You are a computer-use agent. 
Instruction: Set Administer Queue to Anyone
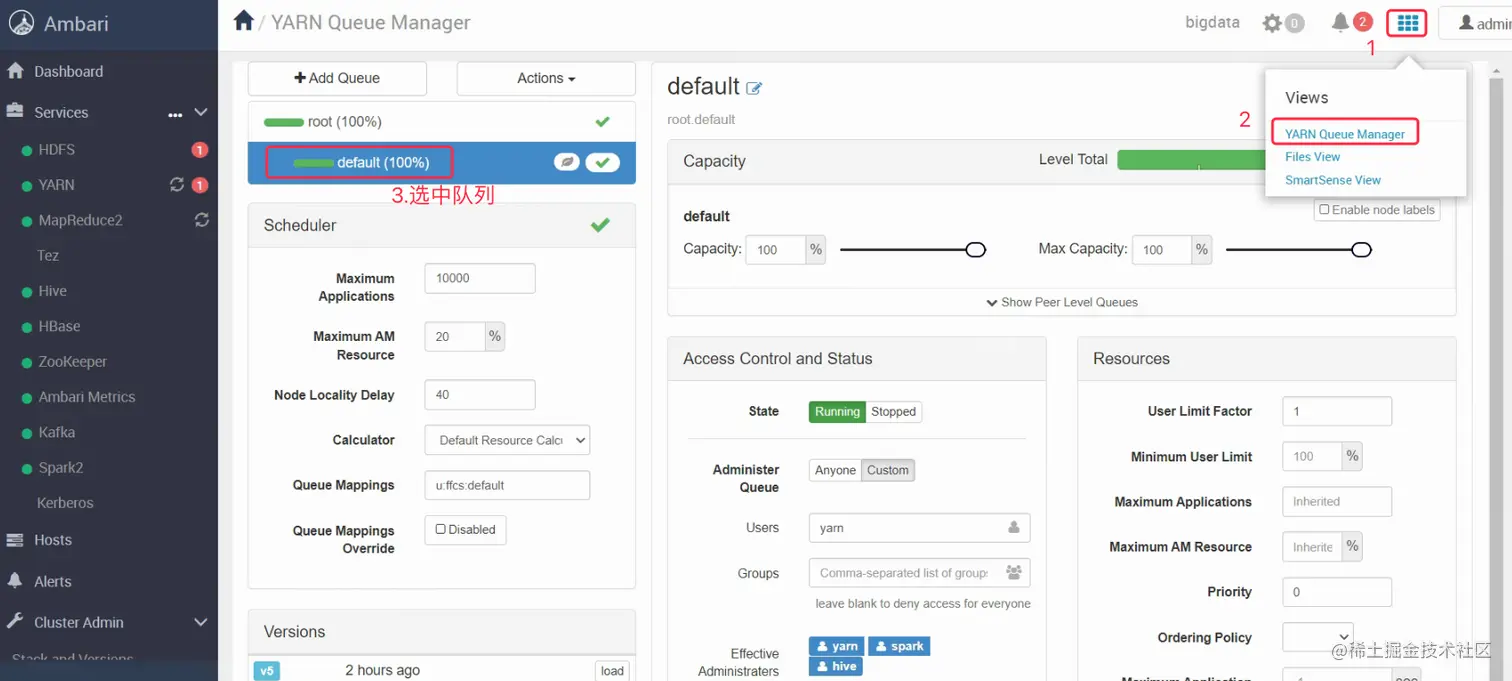coord(835,470)
